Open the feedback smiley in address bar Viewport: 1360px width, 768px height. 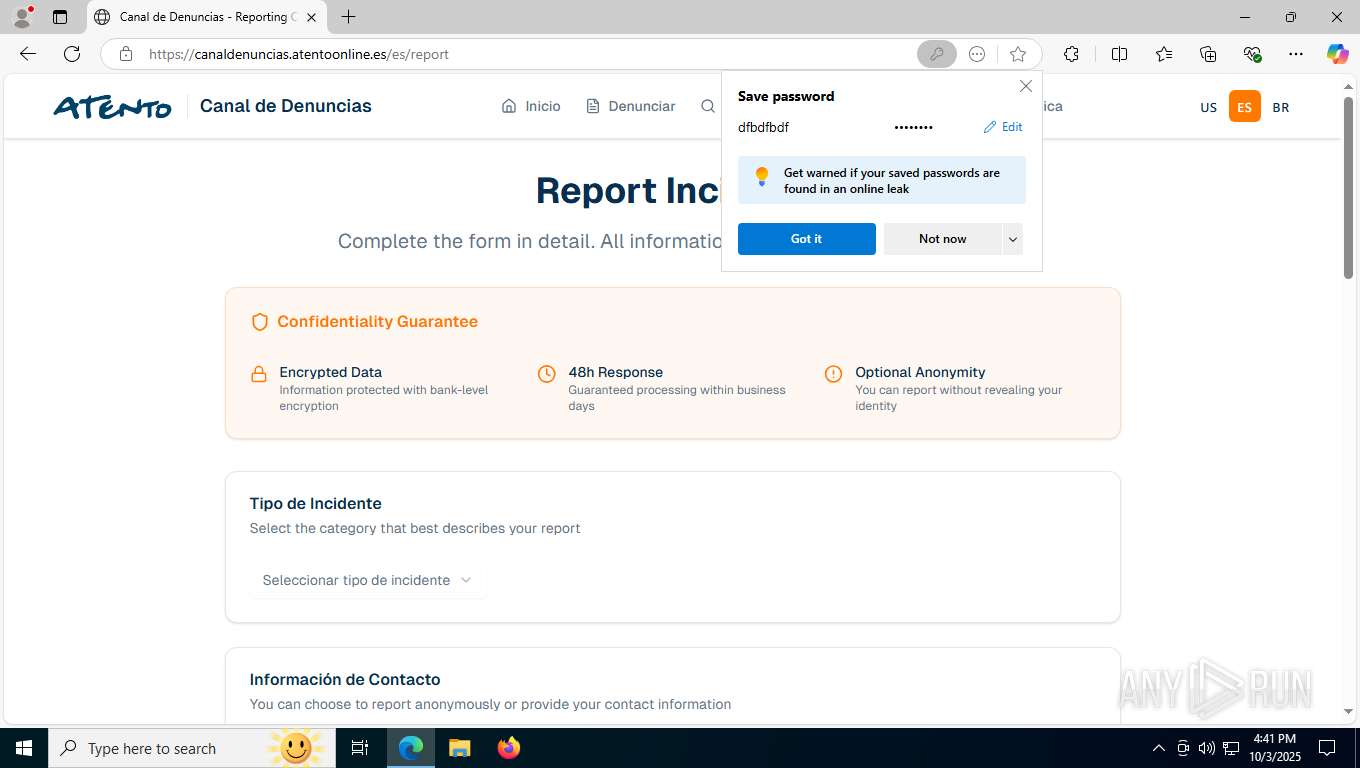coord(977,54)
